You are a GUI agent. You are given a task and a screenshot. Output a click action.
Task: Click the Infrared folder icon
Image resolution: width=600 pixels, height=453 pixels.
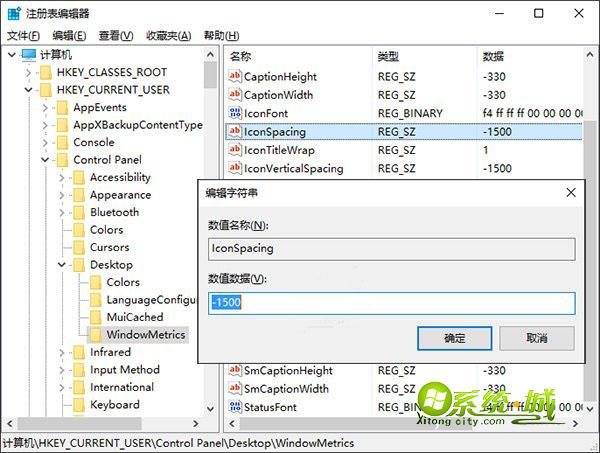click(x=79, y=352)
